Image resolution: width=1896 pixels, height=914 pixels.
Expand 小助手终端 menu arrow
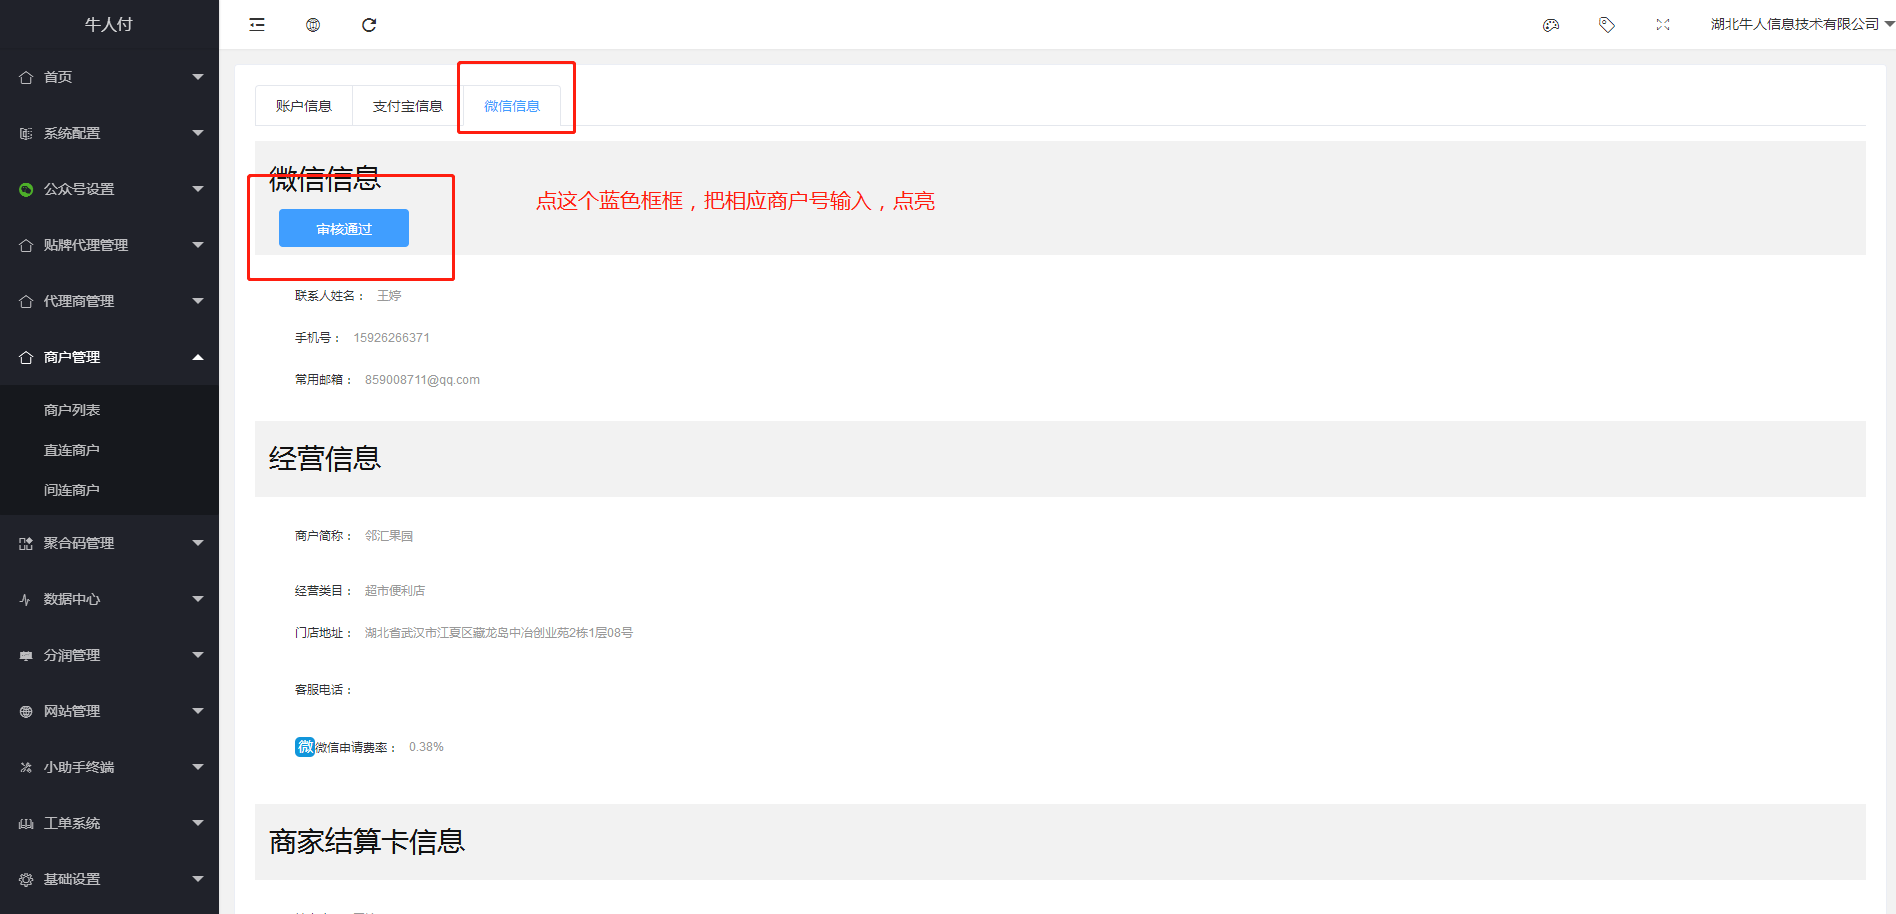198,767
